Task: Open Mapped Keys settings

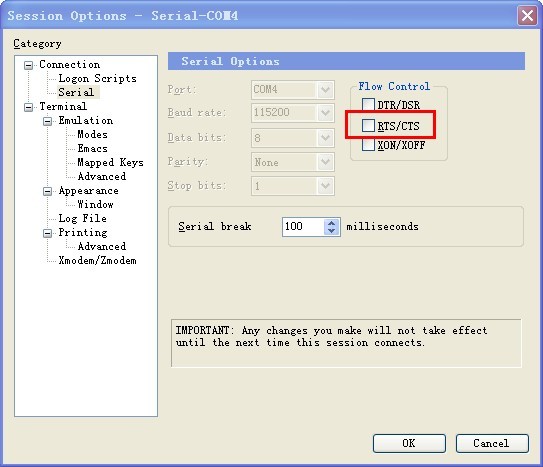Action: 110,162
